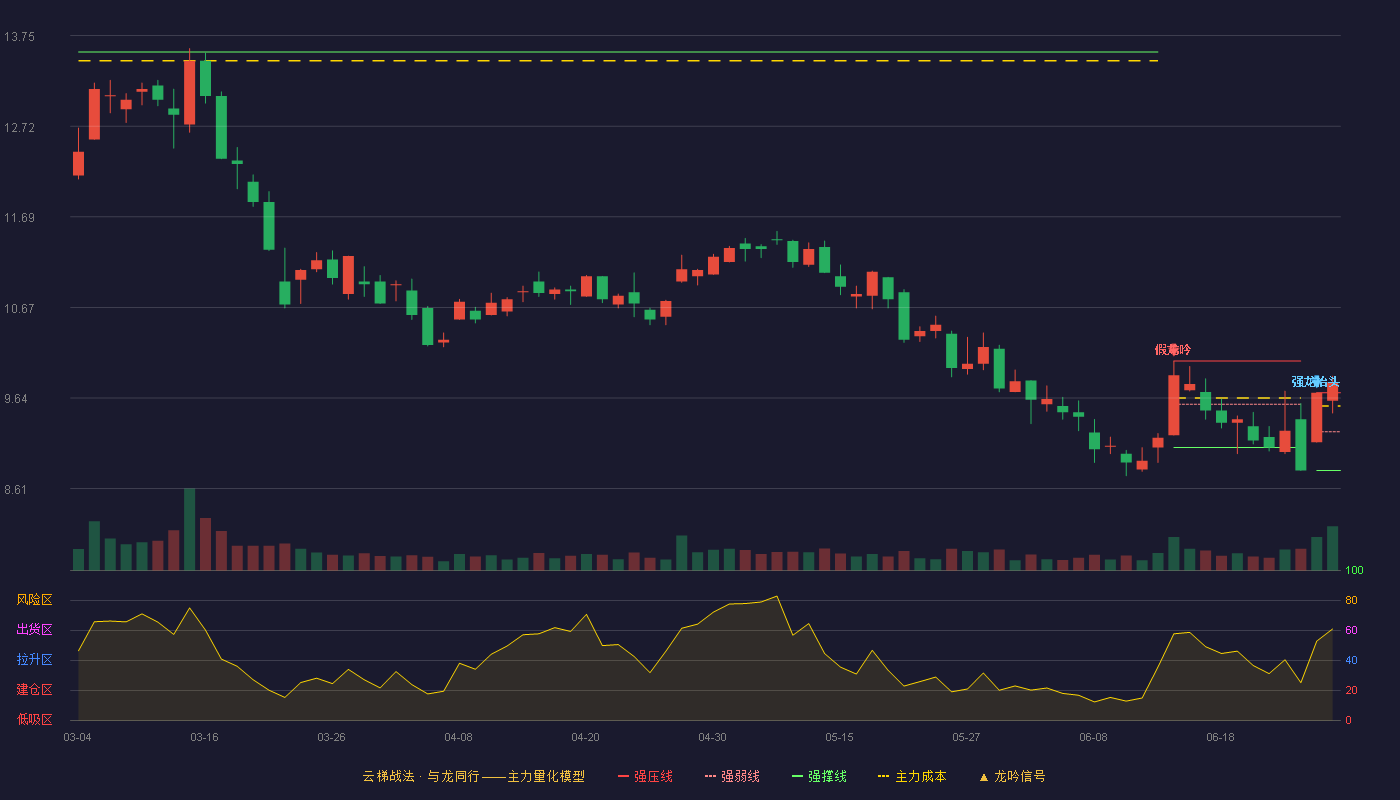Toggle the 强弱线 legend label
Screen dimensions: 1400x800
(x=740, y=776)
